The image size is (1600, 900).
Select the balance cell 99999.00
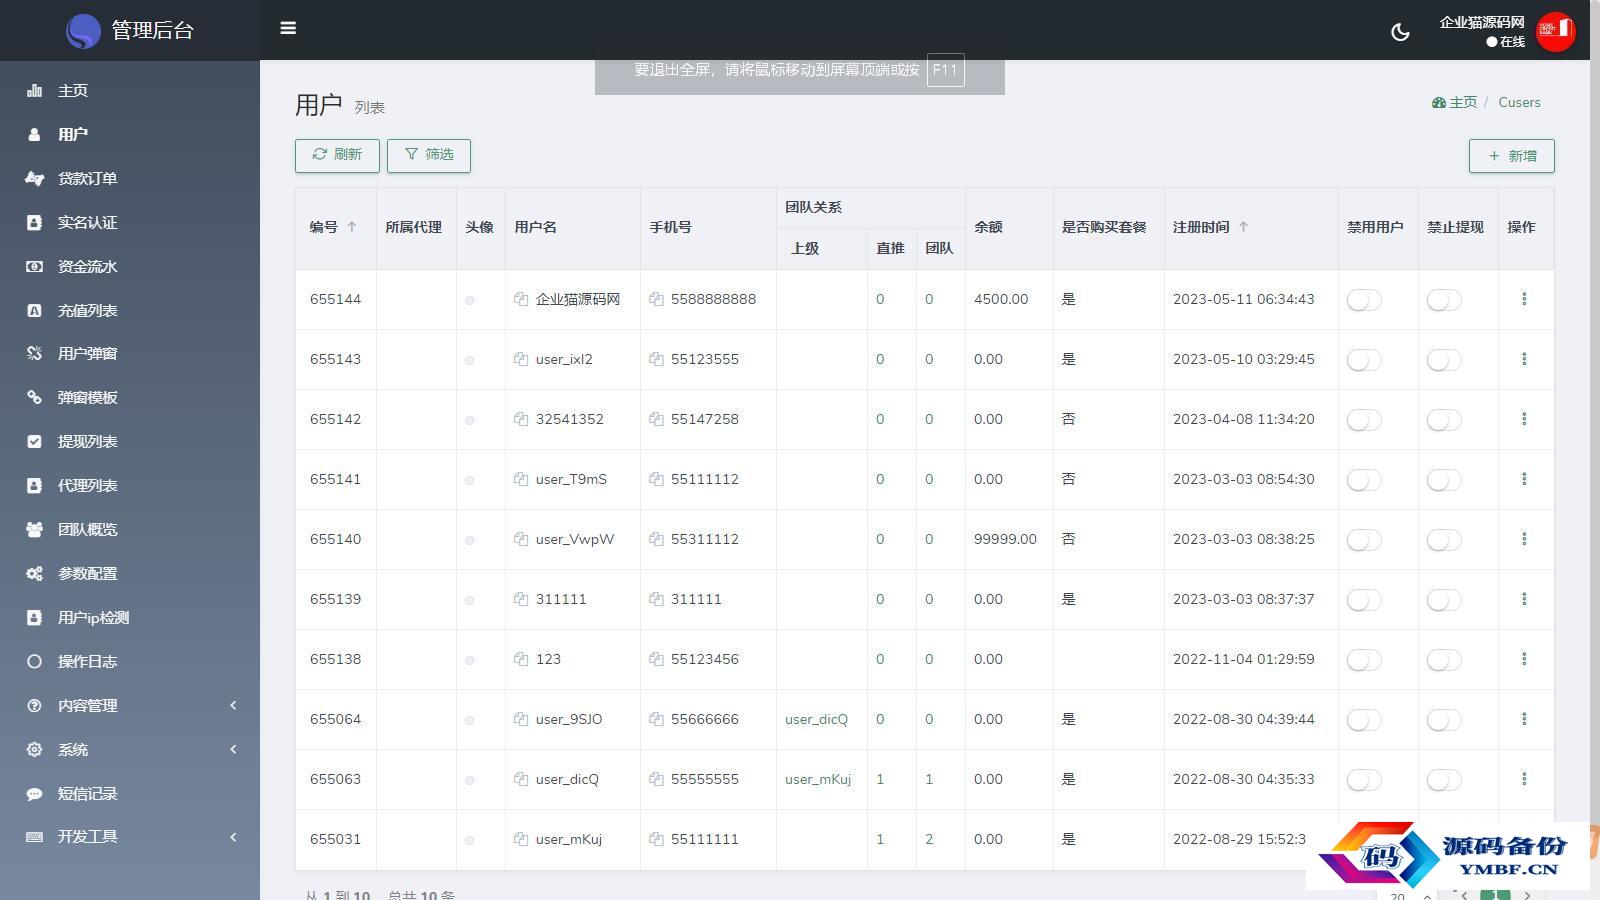click(1005, 539)
